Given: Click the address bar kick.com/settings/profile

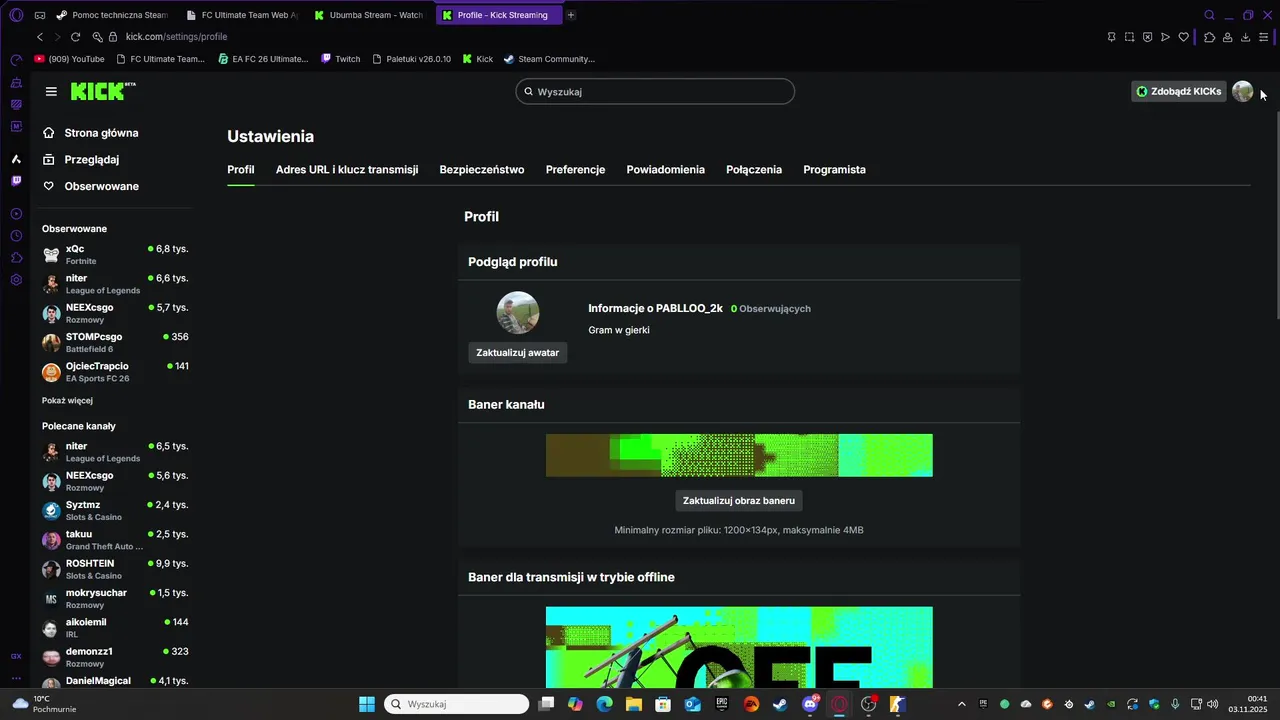Looking at the screenshot, I should point(176,36).
